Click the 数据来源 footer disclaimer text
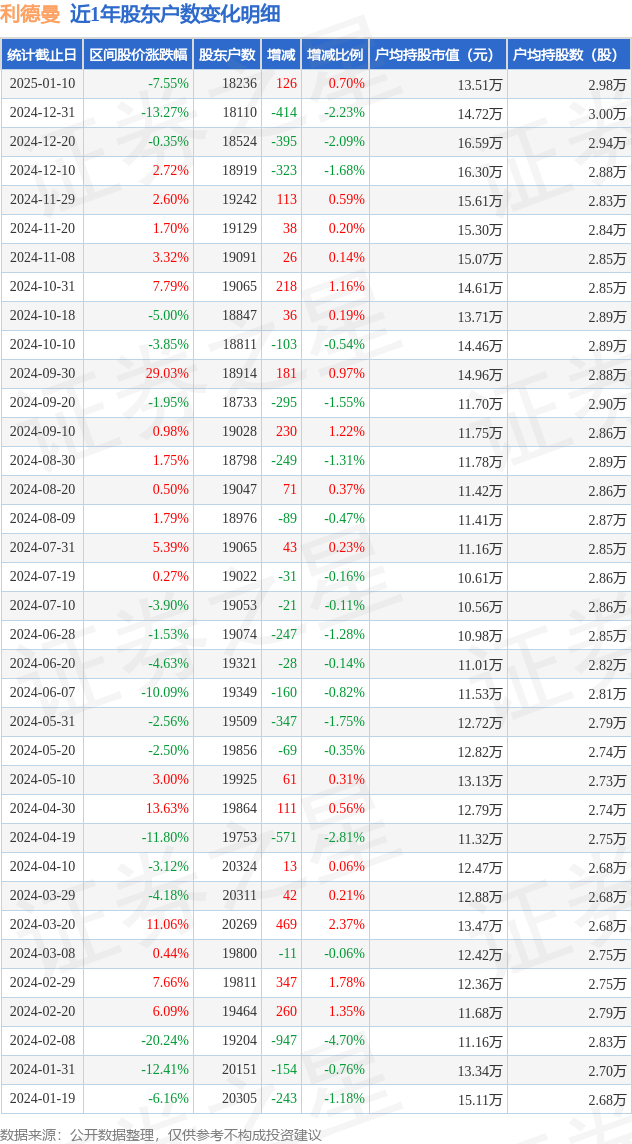The width and height of the screenshot is (632, 1144). (x=161, y=1135)
